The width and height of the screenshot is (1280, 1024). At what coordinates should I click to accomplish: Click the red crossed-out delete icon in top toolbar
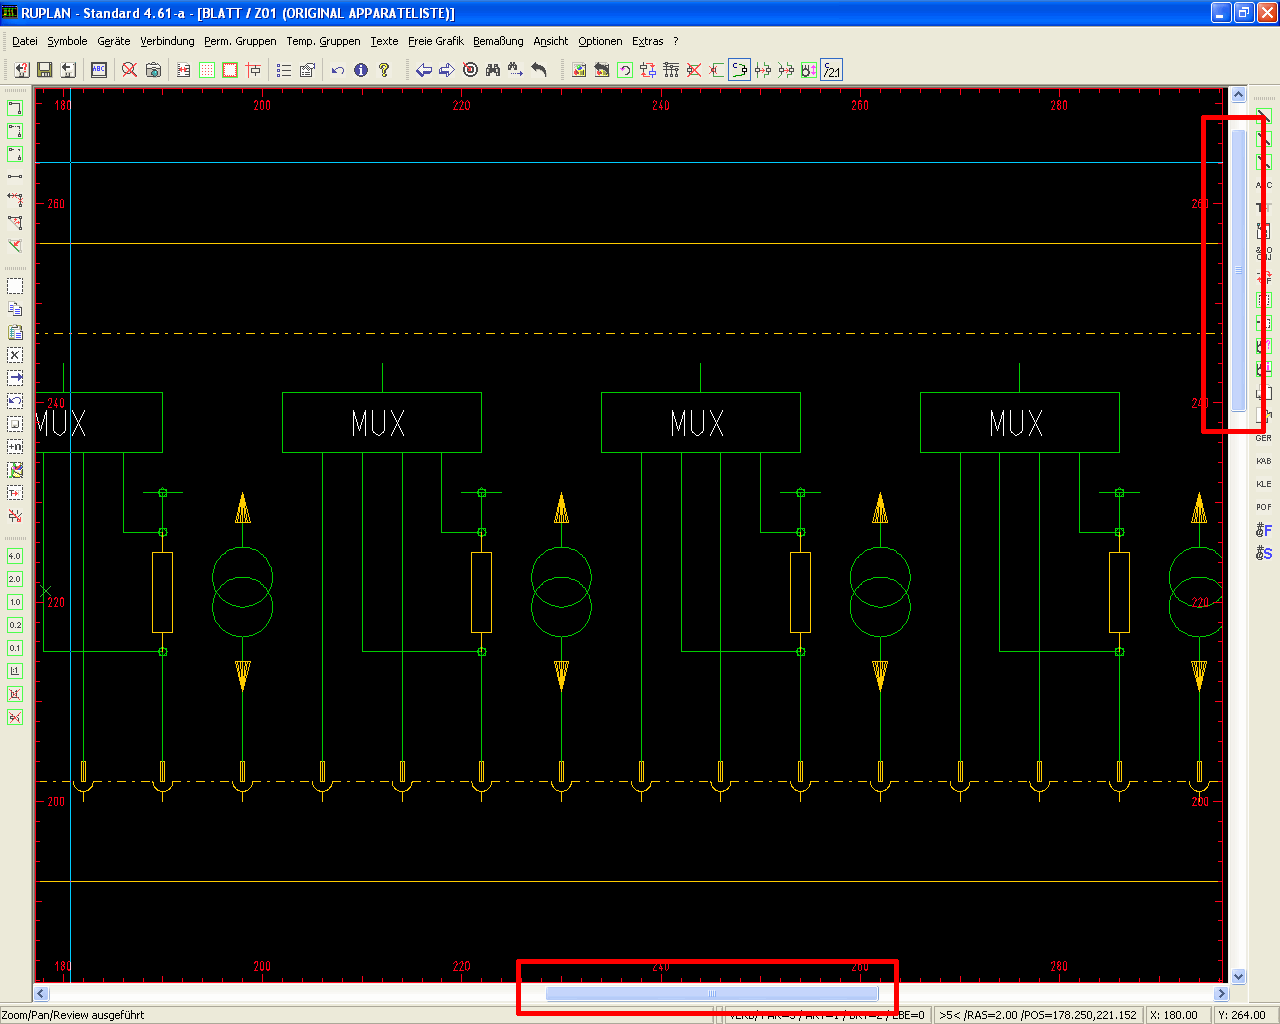(x=130, y=70)
